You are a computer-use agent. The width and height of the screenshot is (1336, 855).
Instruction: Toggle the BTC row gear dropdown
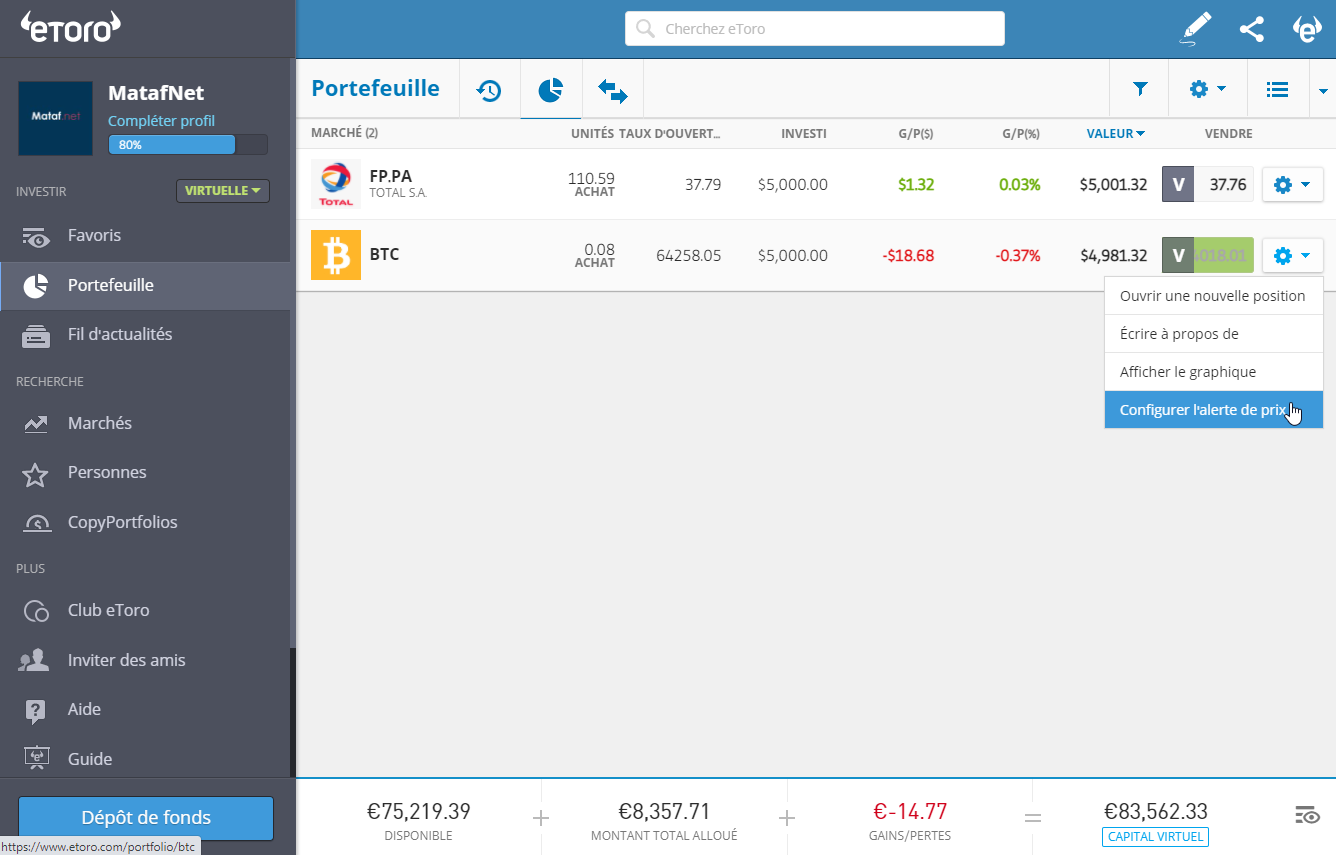pos(1293,255)
